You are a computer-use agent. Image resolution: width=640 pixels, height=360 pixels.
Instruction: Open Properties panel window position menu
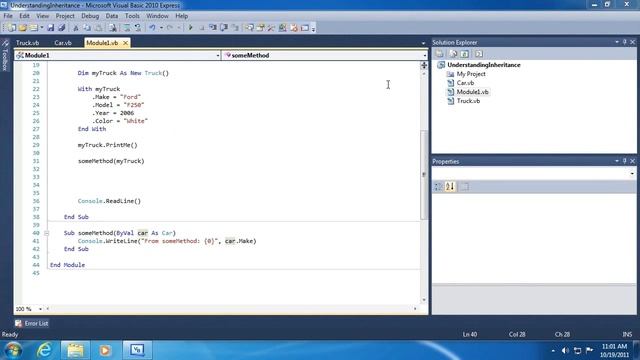click(617, 161)
